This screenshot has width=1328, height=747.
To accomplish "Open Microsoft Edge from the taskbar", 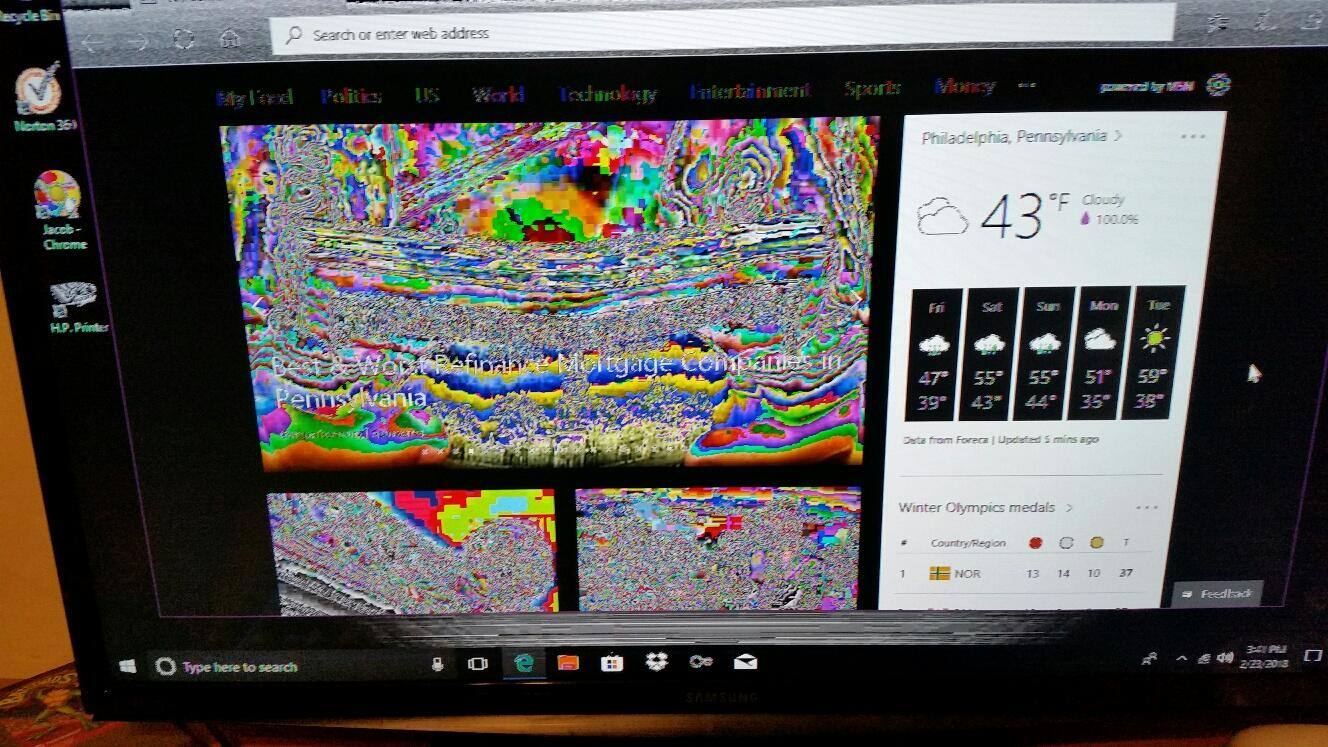I will [x=522, y=663].
